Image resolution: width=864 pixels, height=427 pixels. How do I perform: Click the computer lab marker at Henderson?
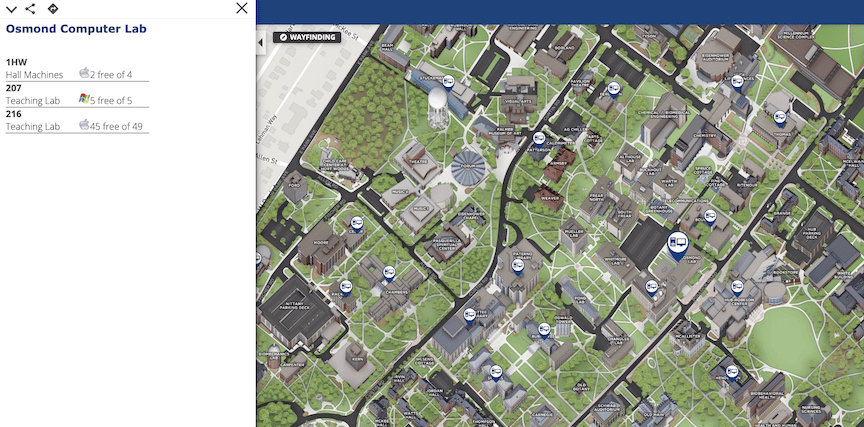click(x=732, y=372)
